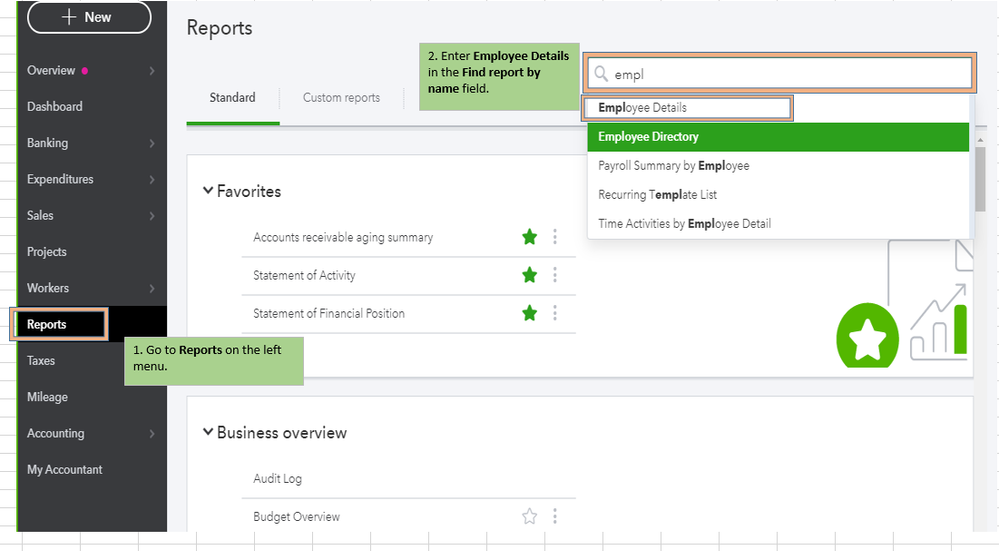The image size is (999, 551).
Task: Open Statement of Financial Position more options
Action: [555, 313]
